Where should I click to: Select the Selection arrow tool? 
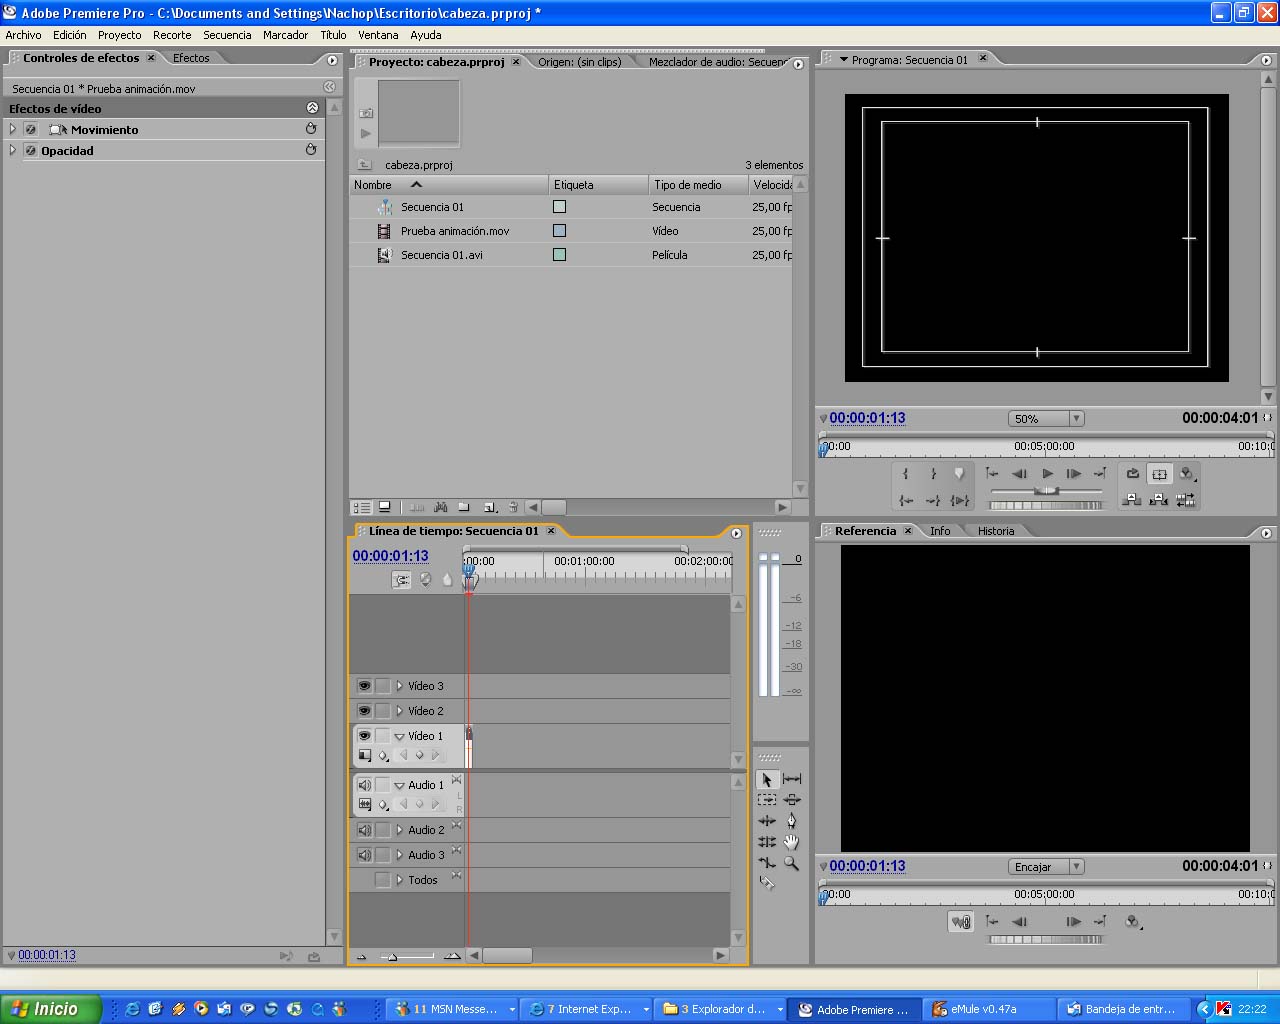tap(767, 779)
